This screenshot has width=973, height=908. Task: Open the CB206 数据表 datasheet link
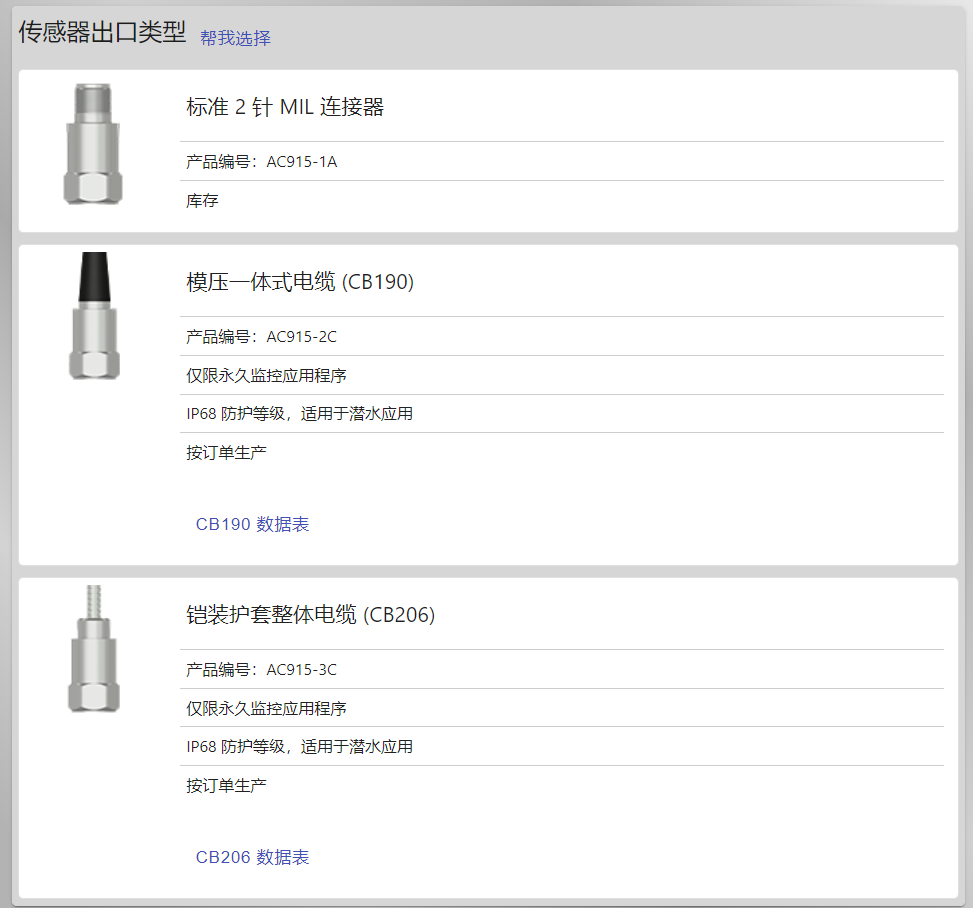[252, 857]
